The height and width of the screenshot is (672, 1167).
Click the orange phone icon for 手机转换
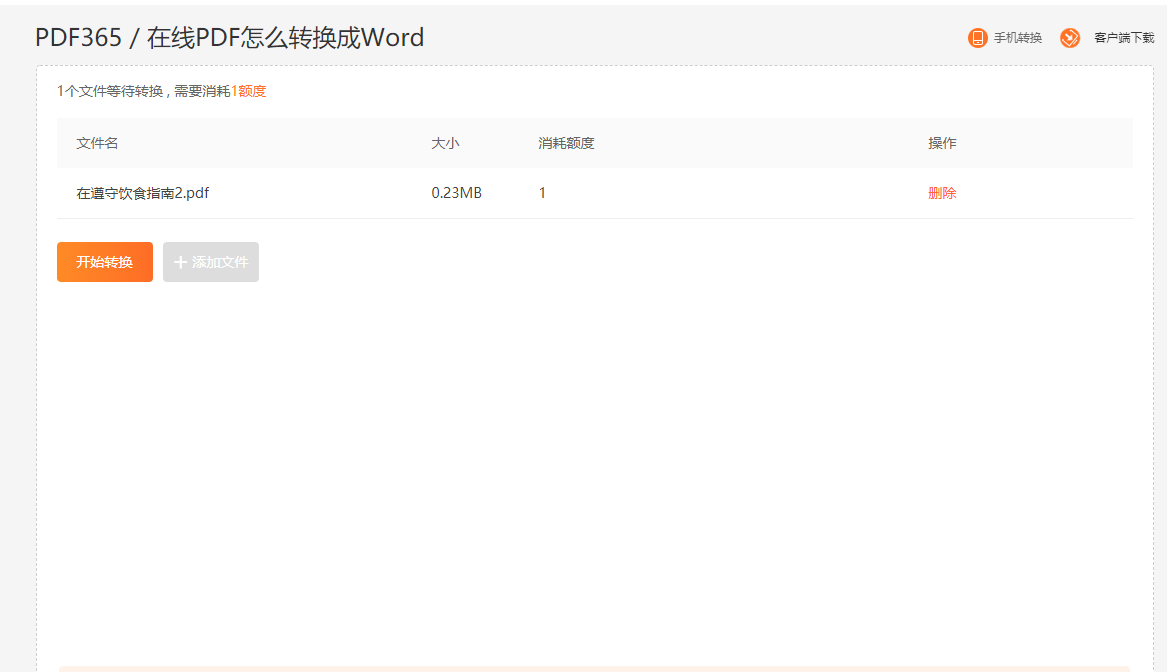coord(977,38)
